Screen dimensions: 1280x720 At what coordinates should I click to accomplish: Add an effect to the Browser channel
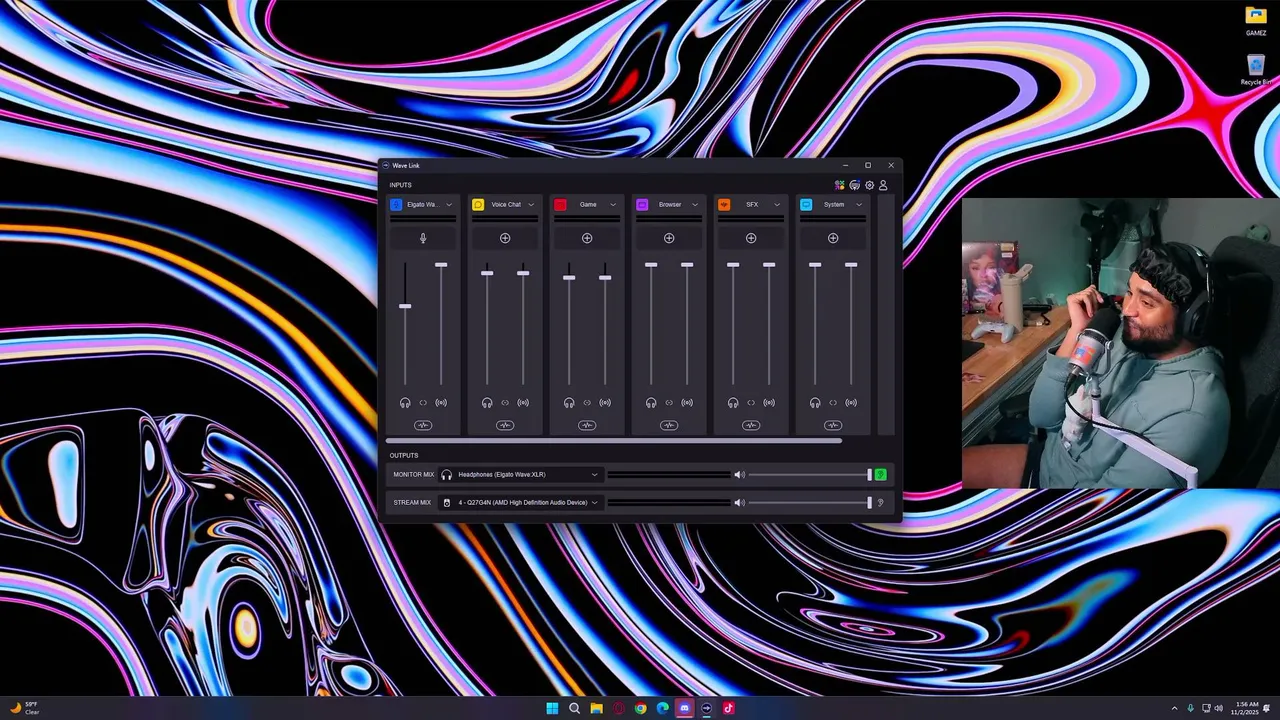(669, 238)
